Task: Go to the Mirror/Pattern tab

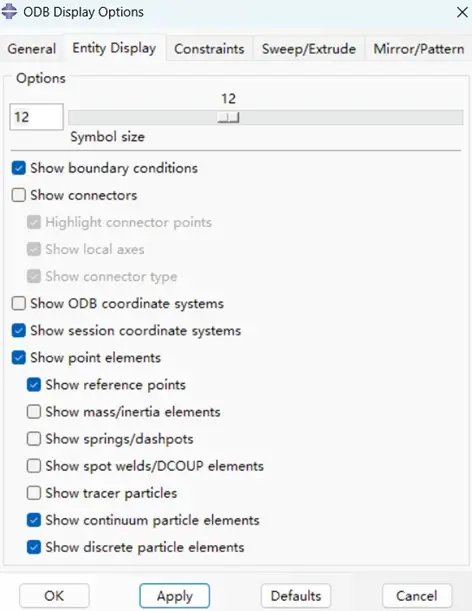Action: 419,49
